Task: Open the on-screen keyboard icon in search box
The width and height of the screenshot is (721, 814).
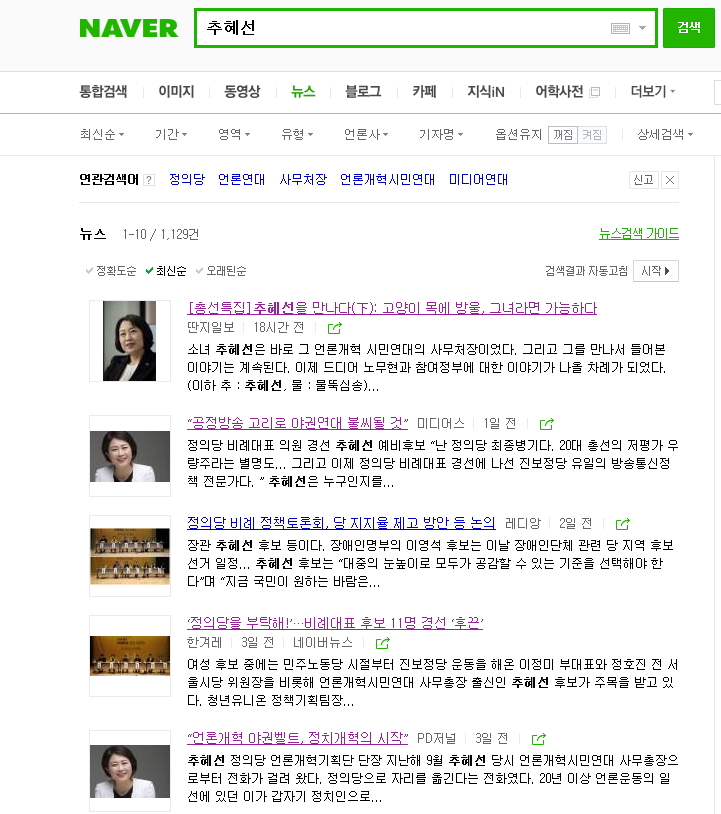Action: (620, 28)
